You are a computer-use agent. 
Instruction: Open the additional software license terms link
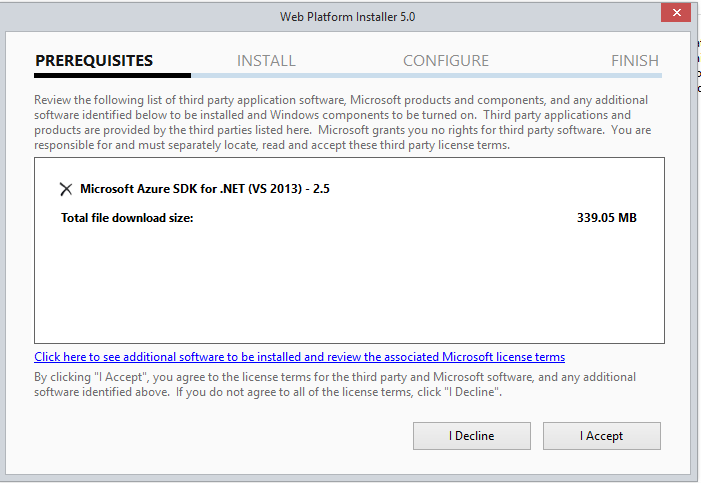(x=299, y=357)
